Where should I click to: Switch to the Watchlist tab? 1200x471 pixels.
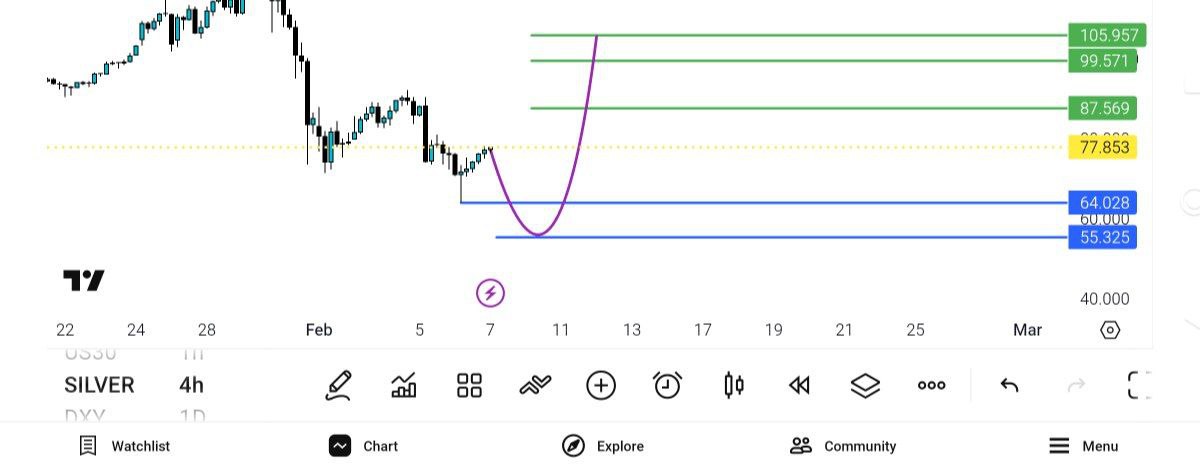point(124,446)
